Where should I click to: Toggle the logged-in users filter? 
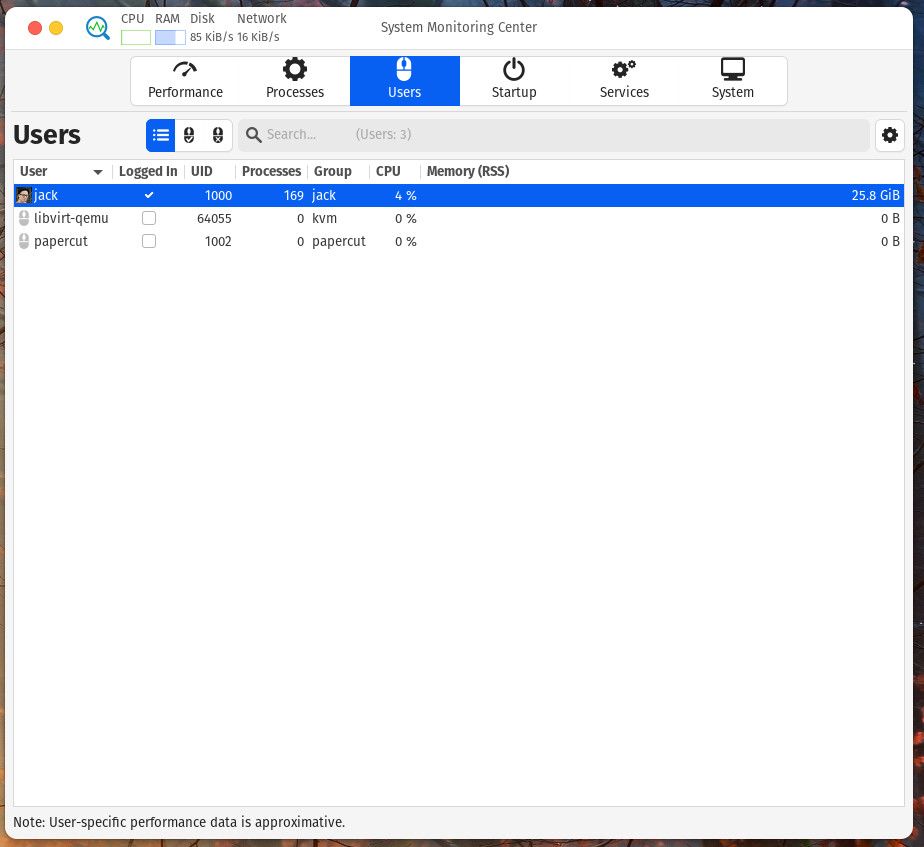click(x=189, y=135)
